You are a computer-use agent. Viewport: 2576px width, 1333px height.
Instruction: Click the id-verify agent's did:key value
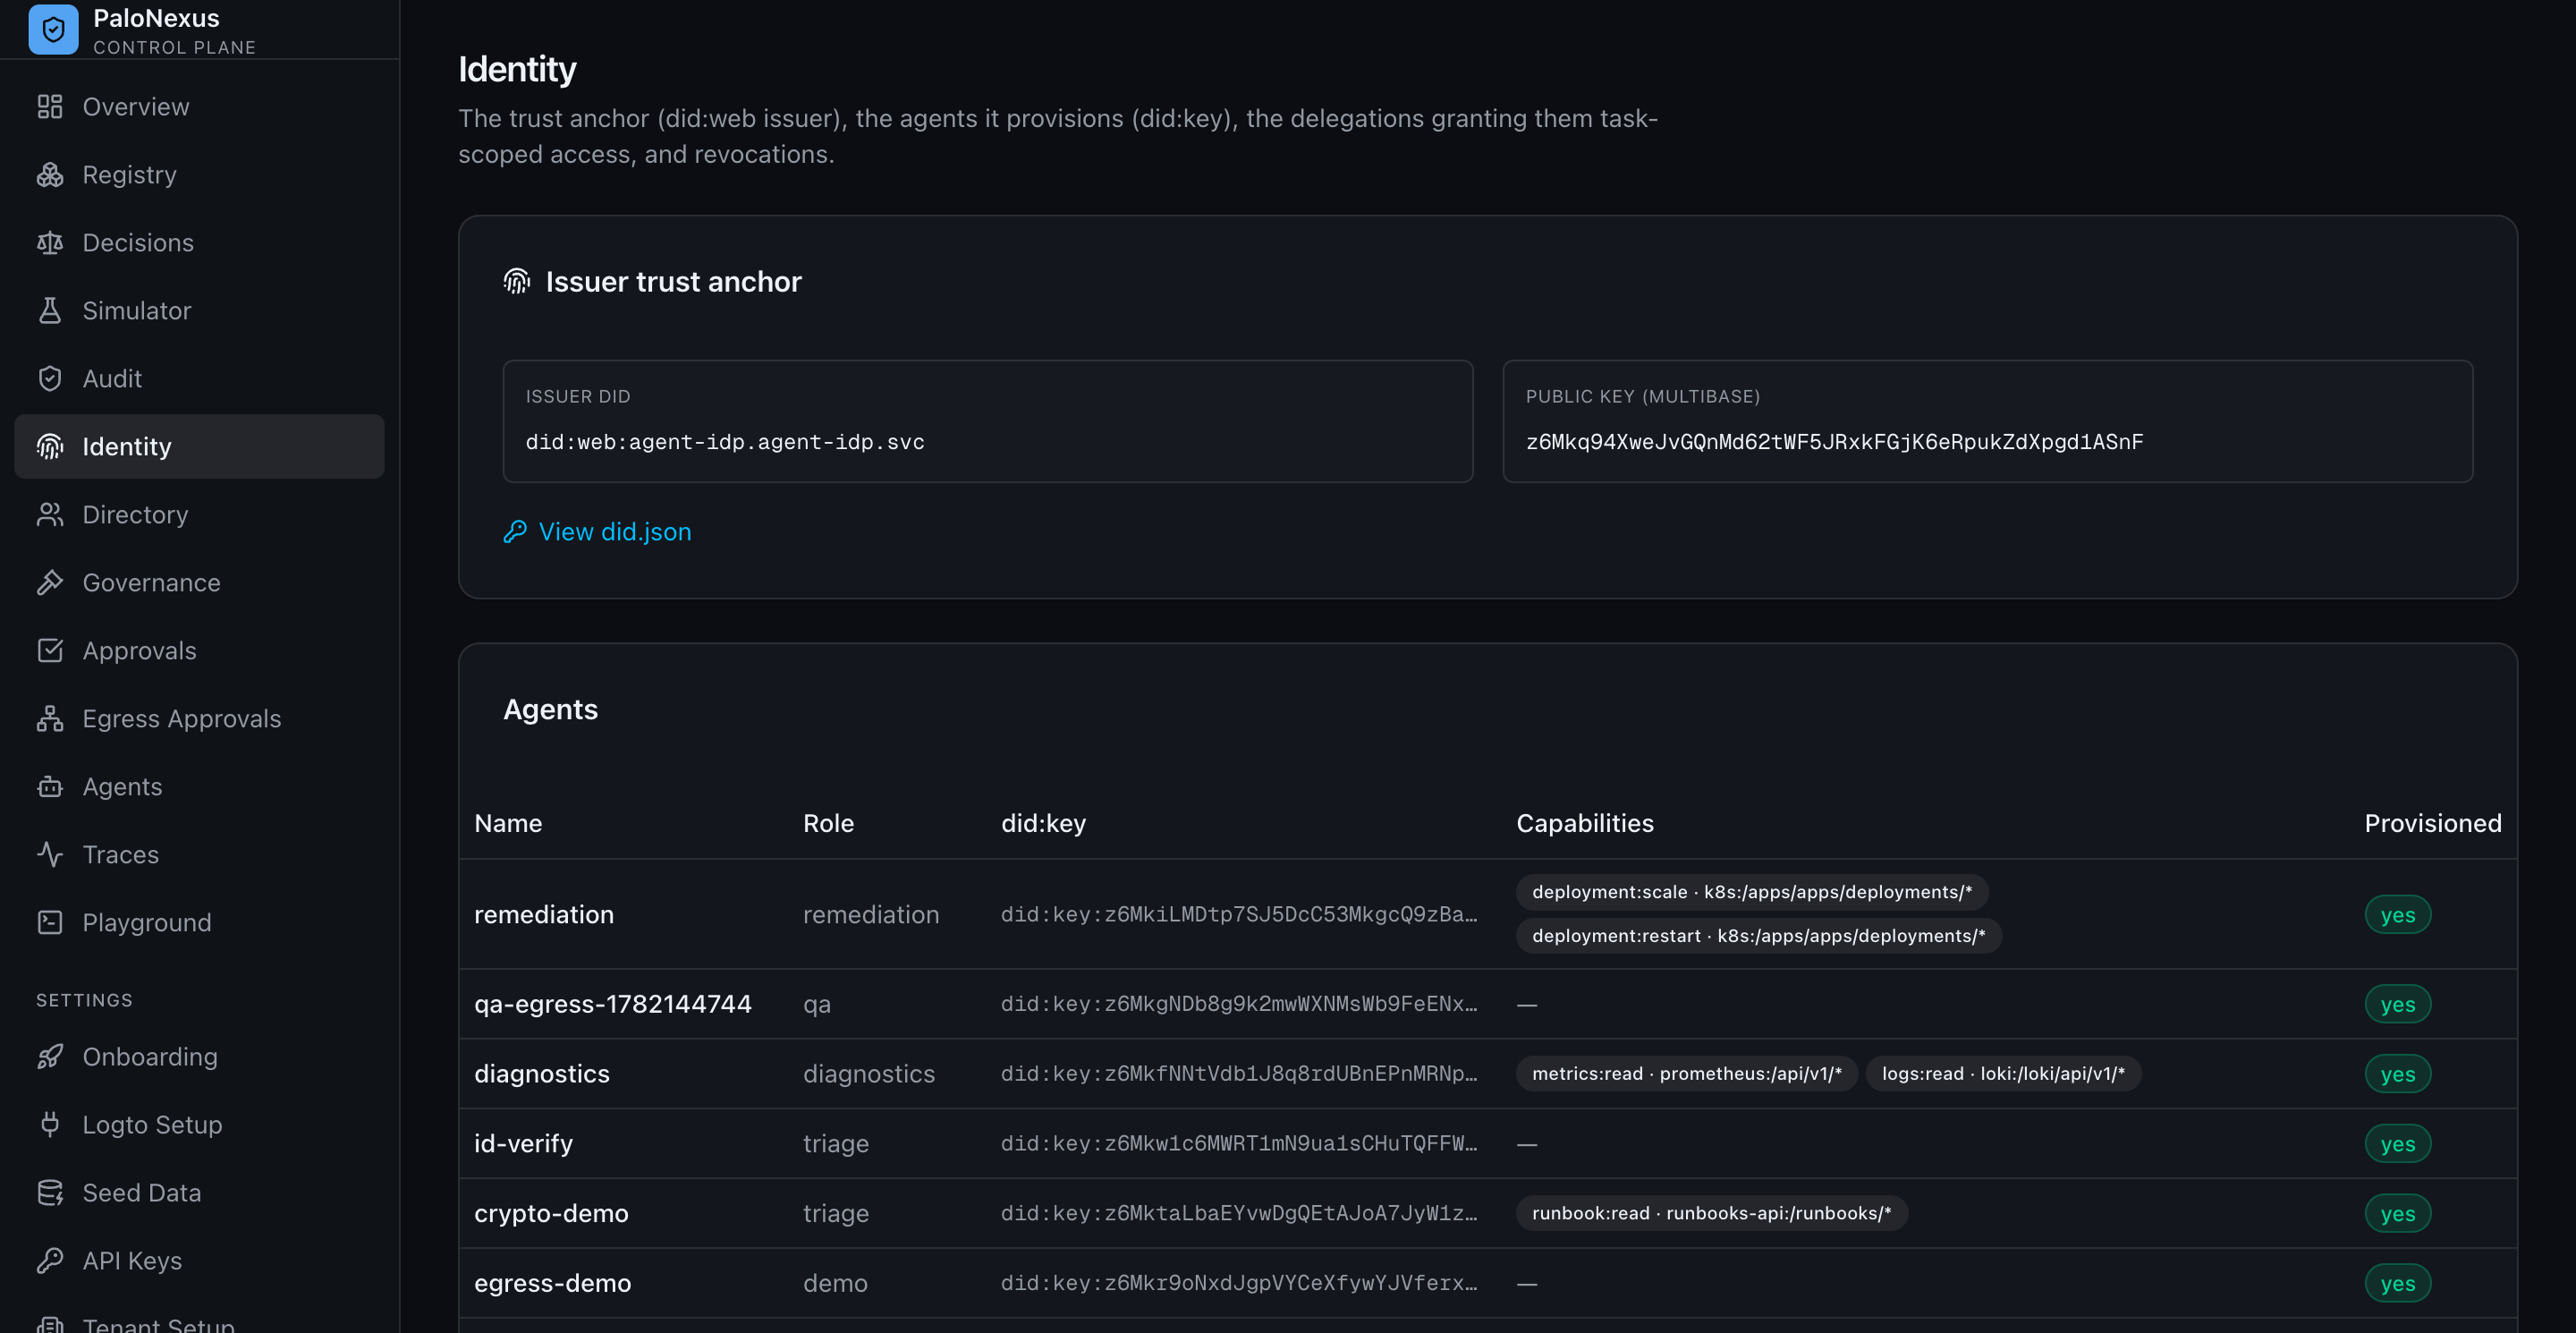[1239, 1144]
